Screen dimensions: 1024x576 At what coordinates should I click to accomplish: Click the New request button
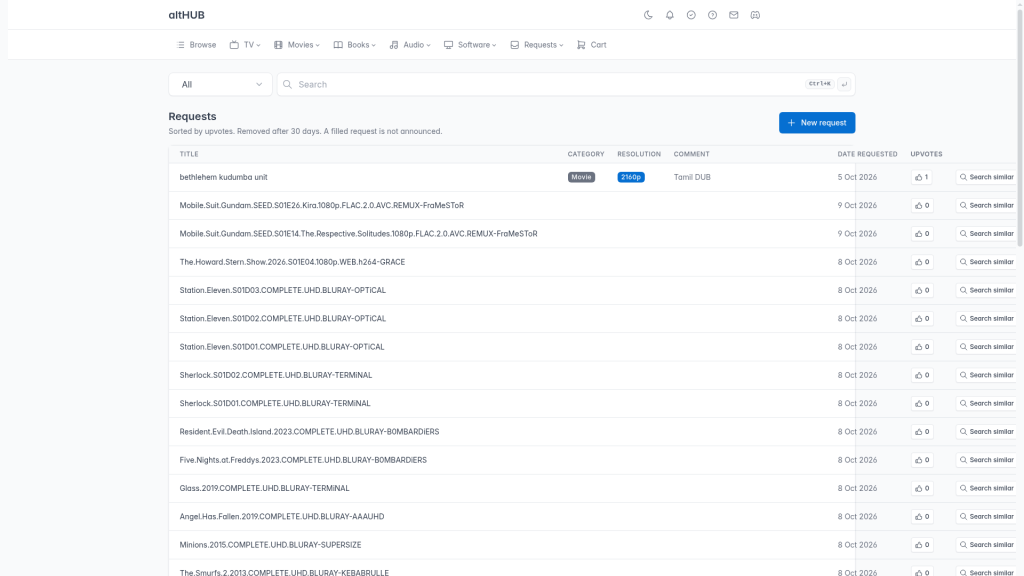tap(817, 123)
